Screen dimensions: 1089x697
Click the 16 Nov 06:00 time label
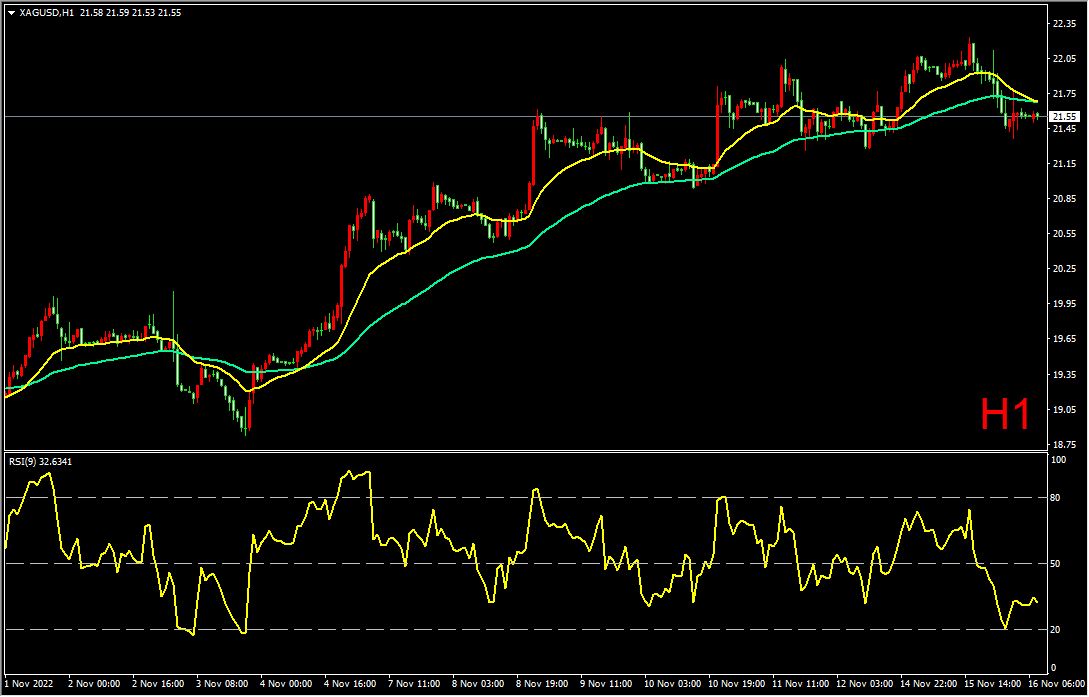1056,684
